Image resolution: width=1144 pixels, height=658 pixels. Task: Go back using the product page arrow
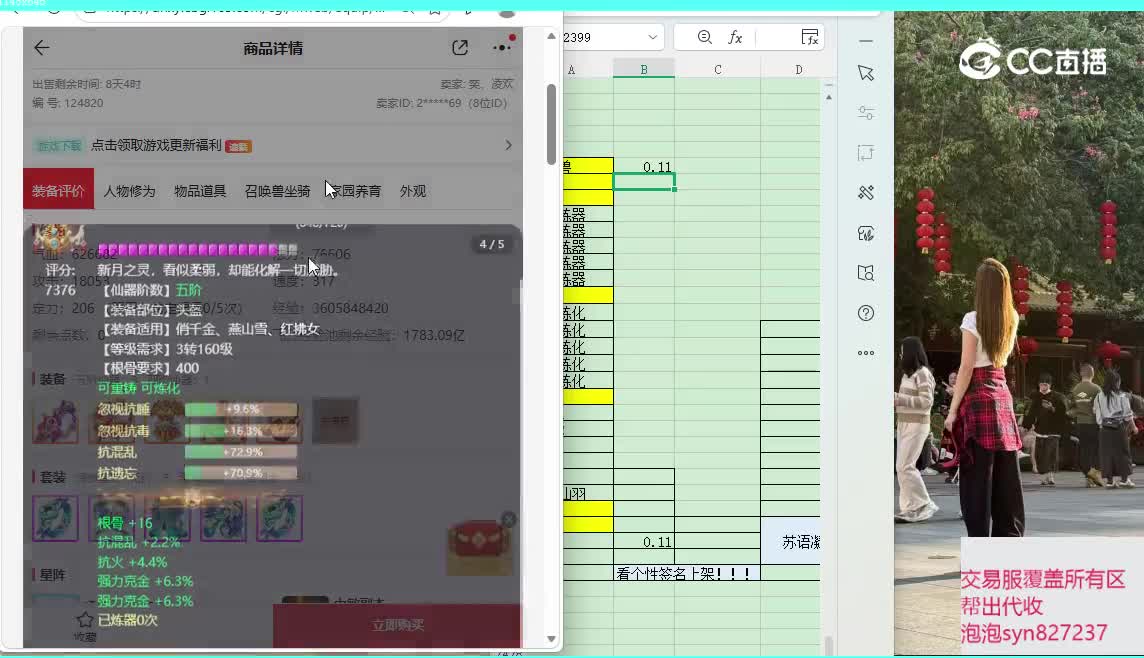(x=41, y=48)
